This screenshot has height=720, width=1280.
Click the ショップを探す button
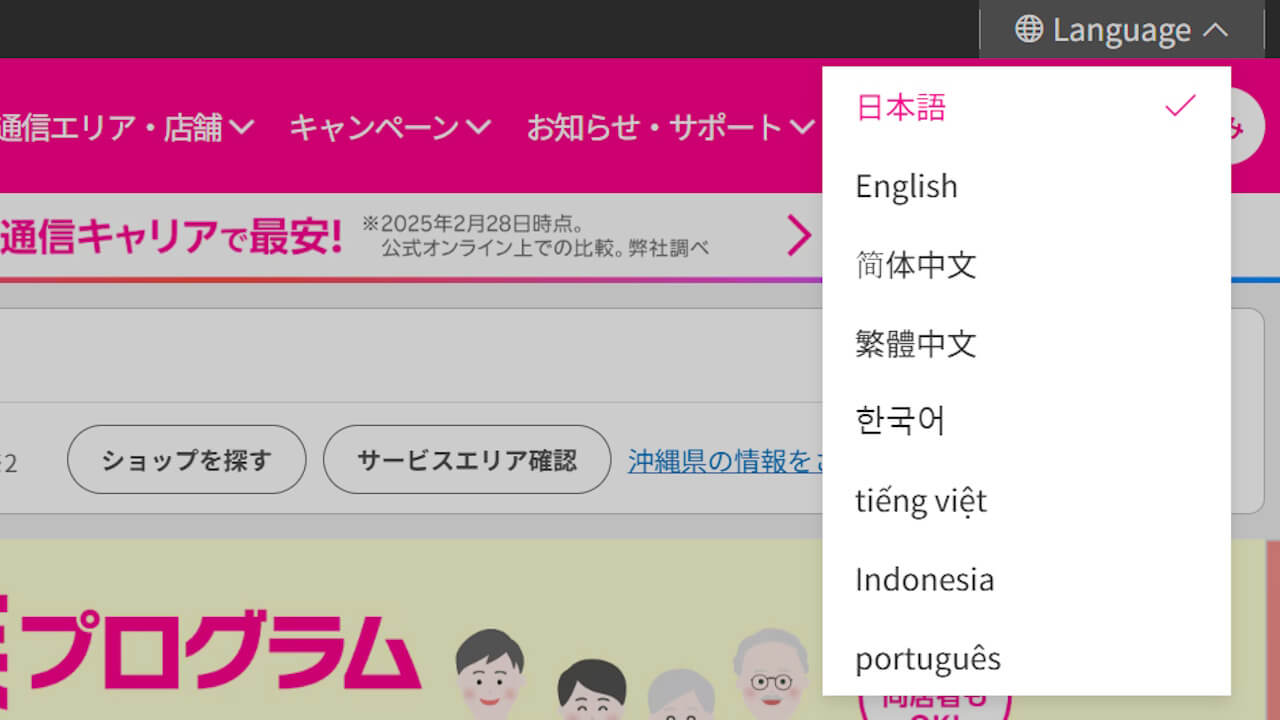point(187,460)
